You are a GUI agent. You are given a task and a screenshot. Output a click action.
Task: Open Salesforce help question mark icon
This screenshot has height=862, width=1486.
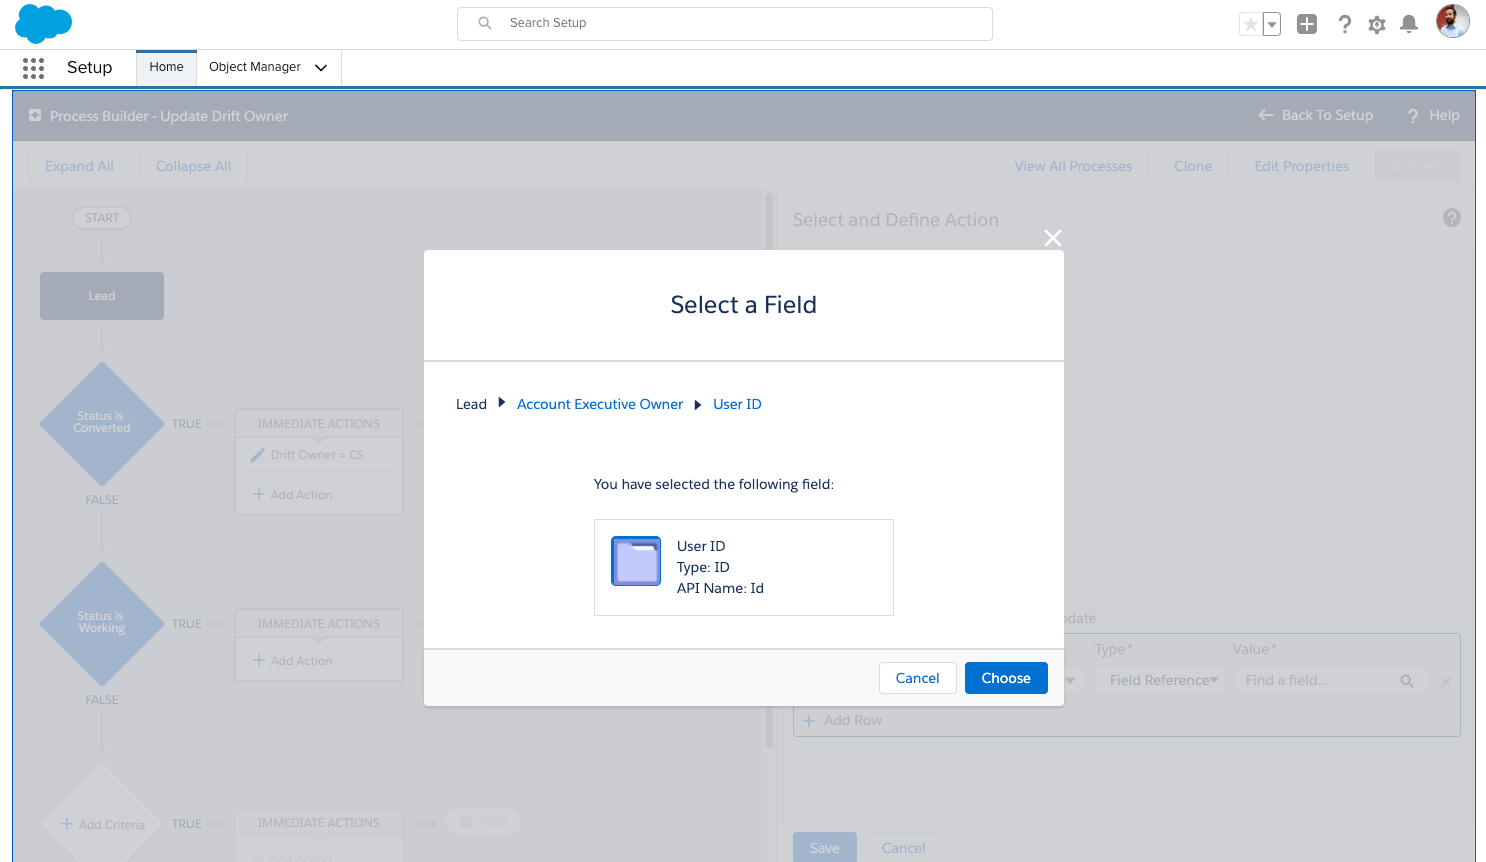click(x=1345, y=24)
